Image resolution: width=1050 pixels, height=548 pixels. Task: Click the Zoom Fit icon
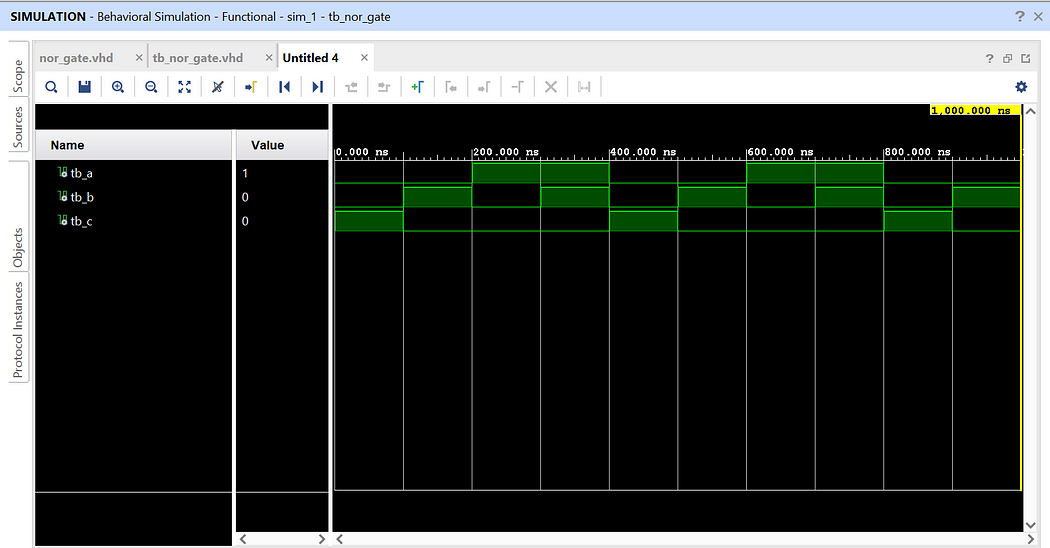[x=185, y=86]
